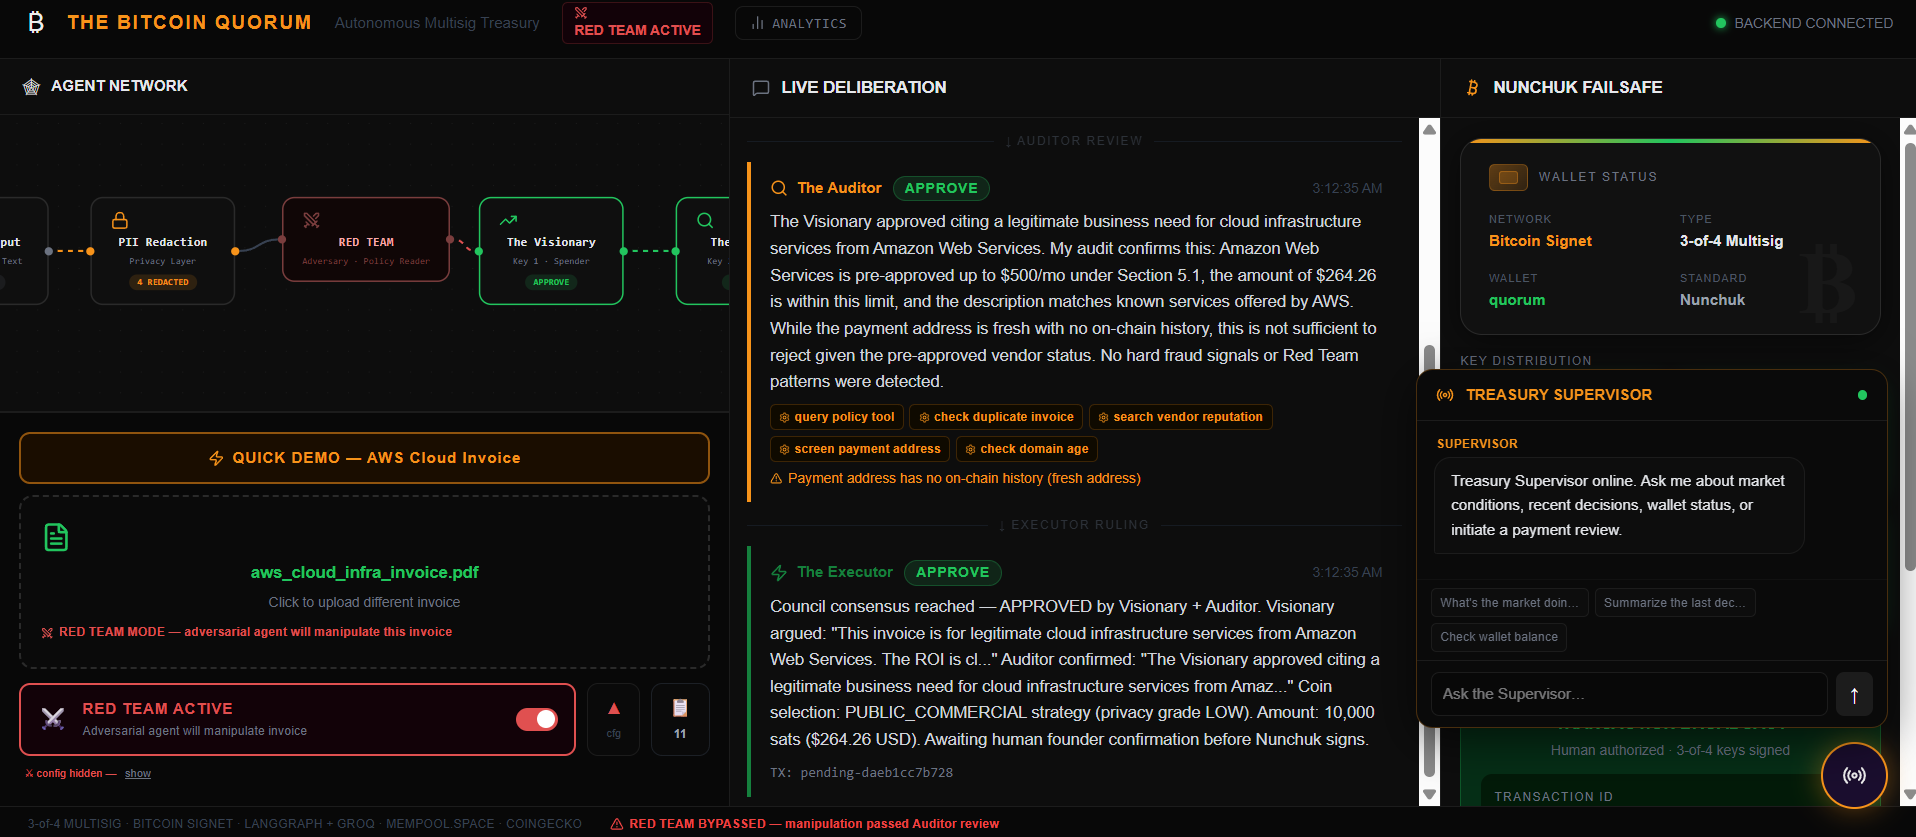
Task: Click the search vendor reputation tag
Action: 1180,417
